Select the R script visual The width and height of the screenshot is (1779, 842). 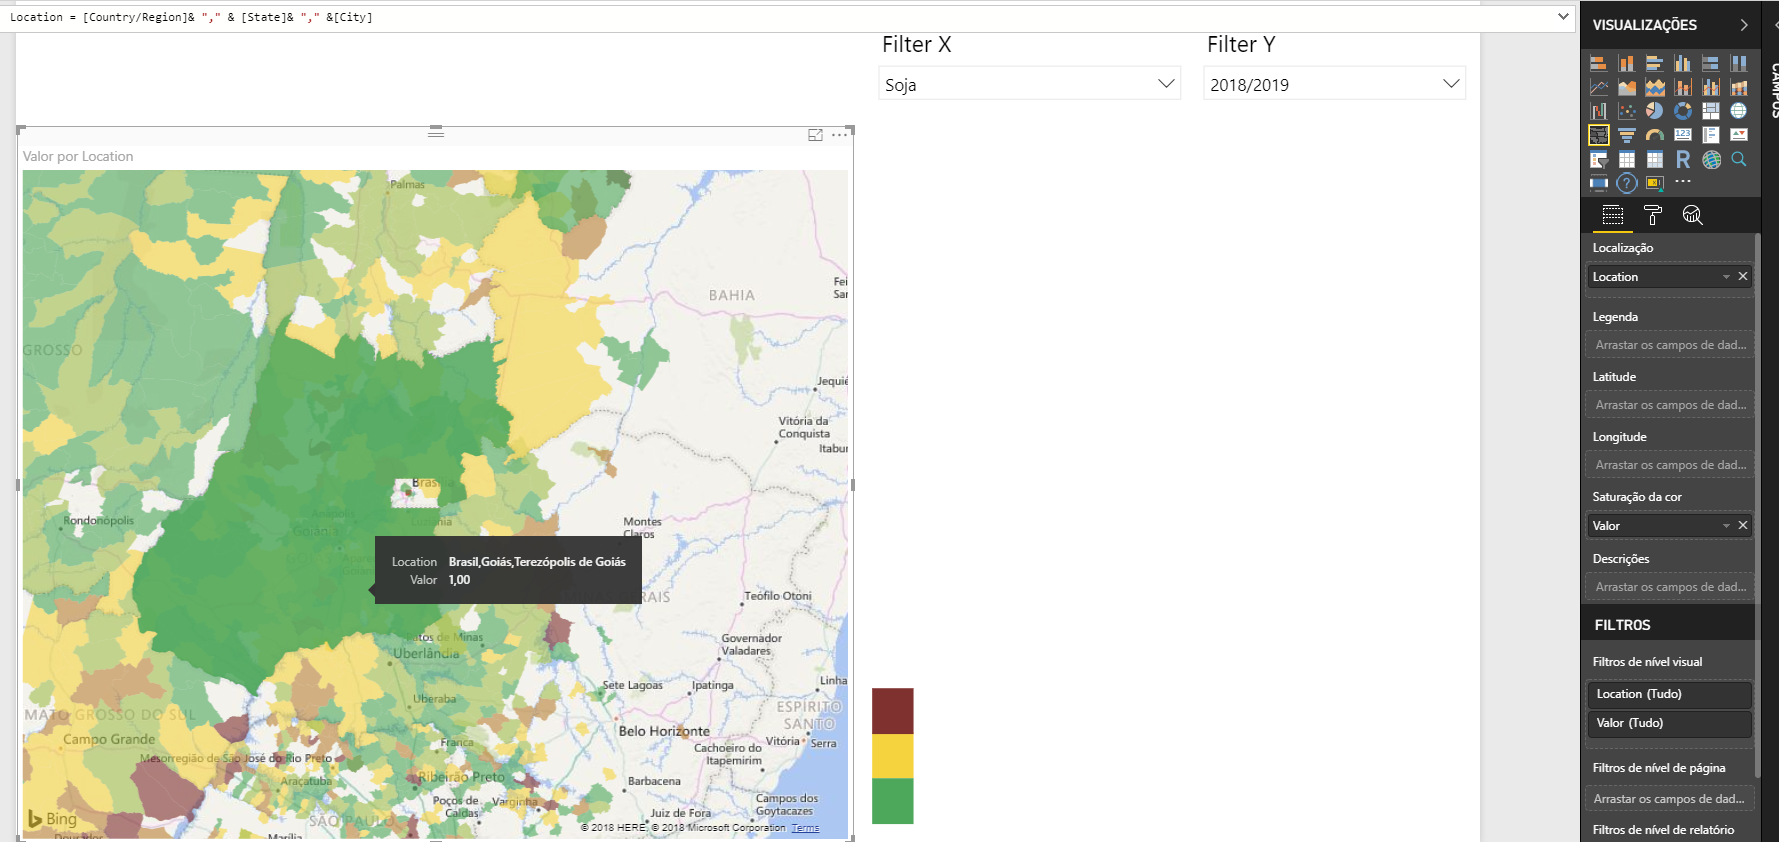1683,159
